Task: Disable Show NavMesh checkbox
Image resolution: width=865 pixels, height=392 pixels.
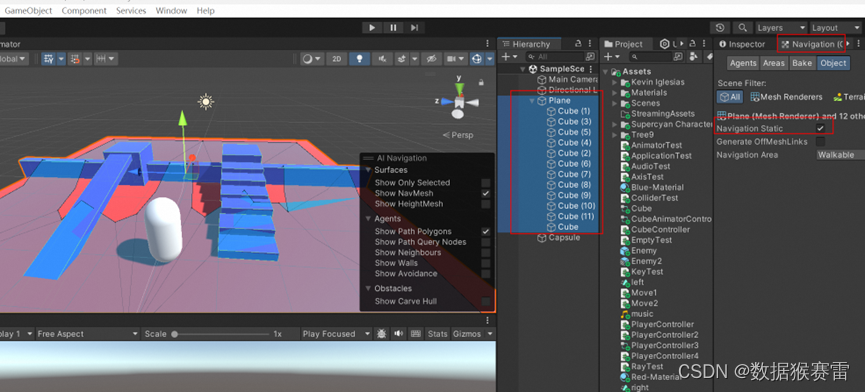Action: coord(485,193)
